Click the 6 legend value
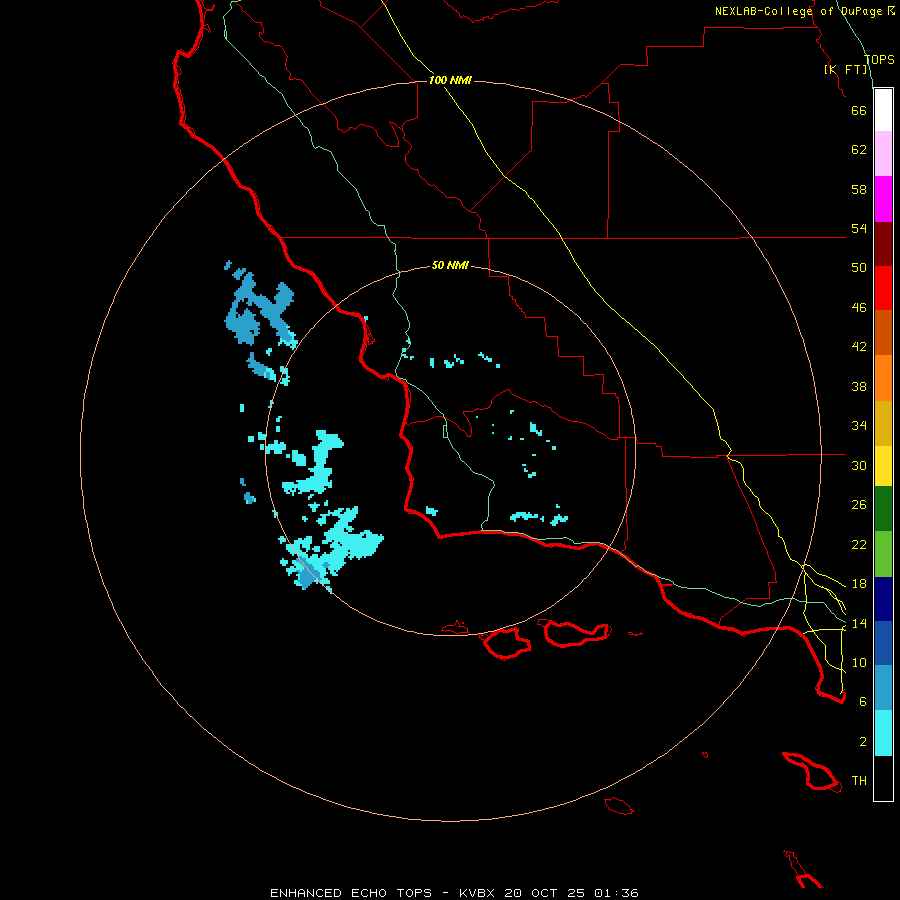This screenshot has height=900, width=900. (x=863, y=701)
